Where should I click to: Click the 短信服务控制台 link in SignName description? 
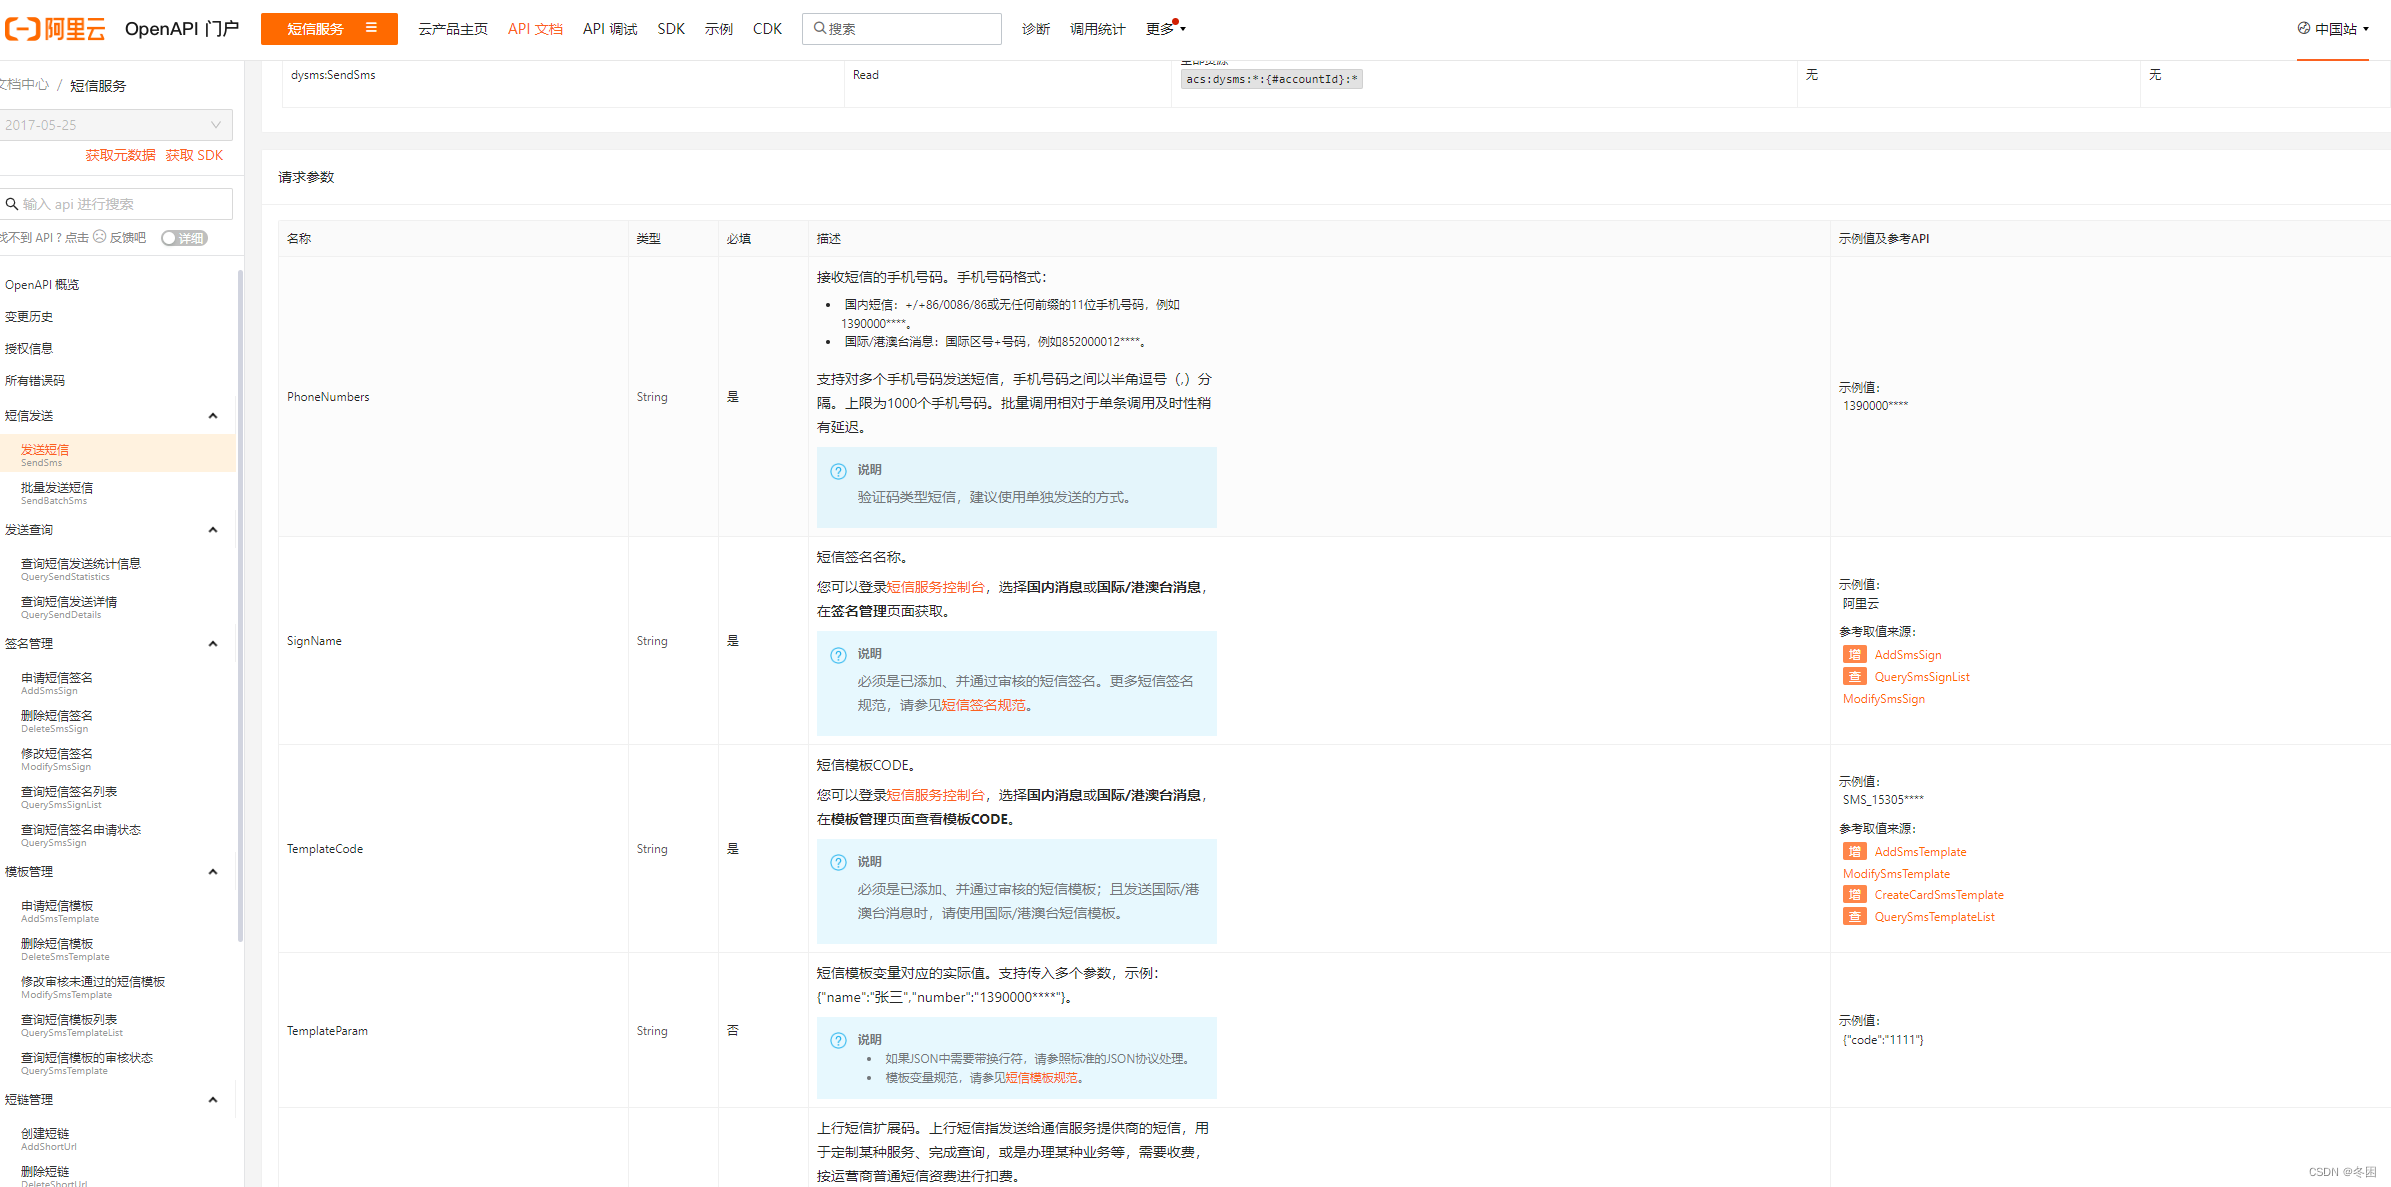click(x=935, y=587)
